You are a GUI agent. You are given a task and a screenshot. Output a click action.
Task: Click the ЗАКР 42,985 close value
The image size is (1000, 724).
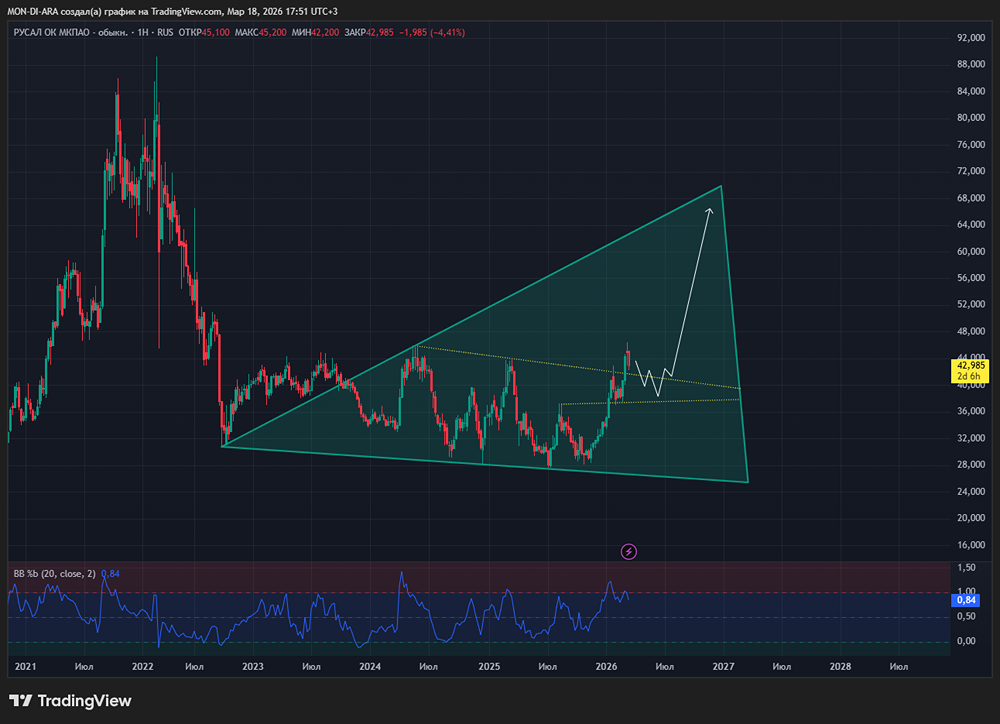tap(369, 32)
